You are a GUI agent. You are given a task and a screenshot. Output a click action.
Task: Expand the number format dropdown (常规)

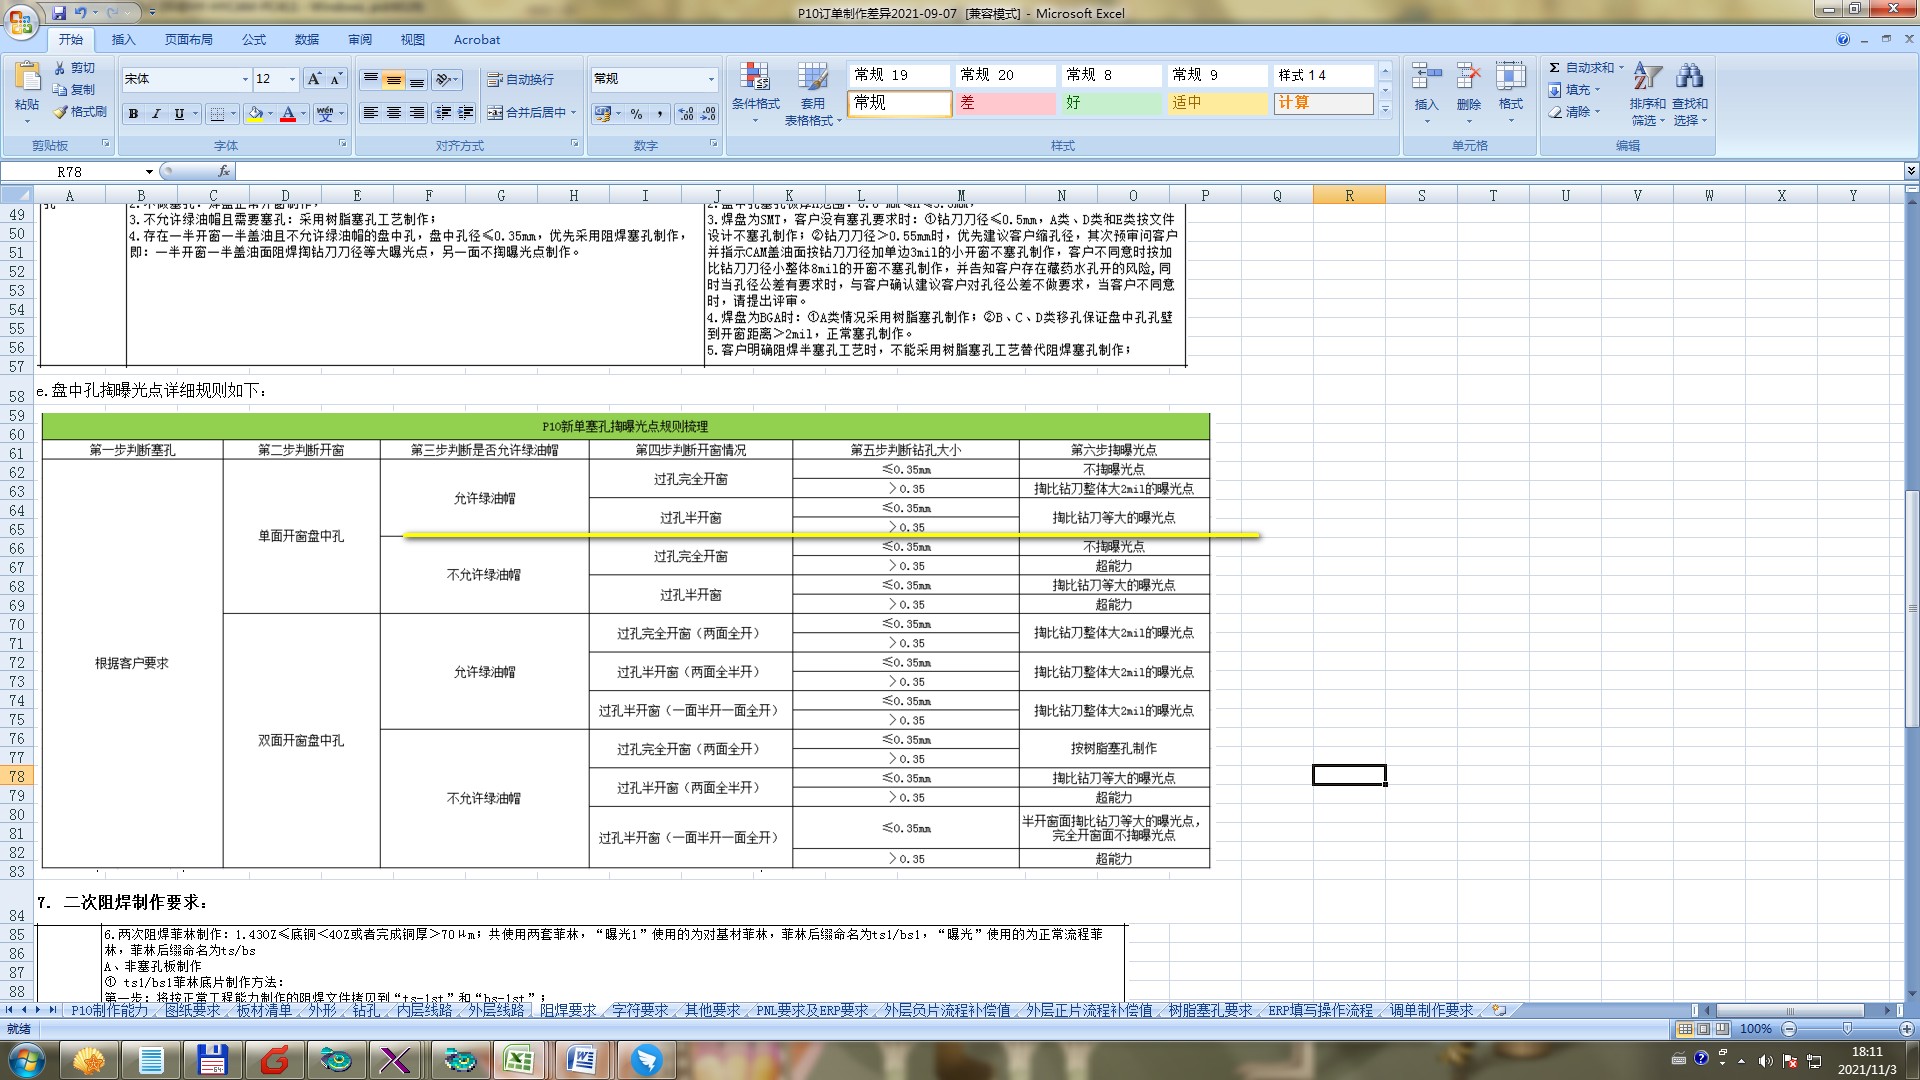[711, 79]
